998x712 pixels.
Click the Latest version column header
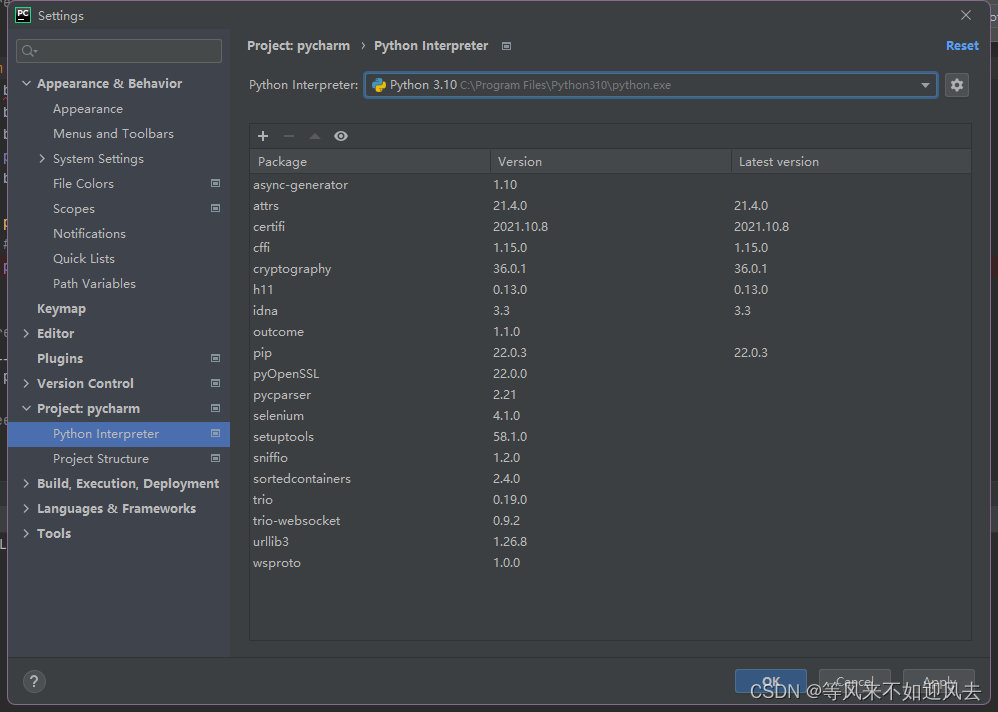click(852, 162)
